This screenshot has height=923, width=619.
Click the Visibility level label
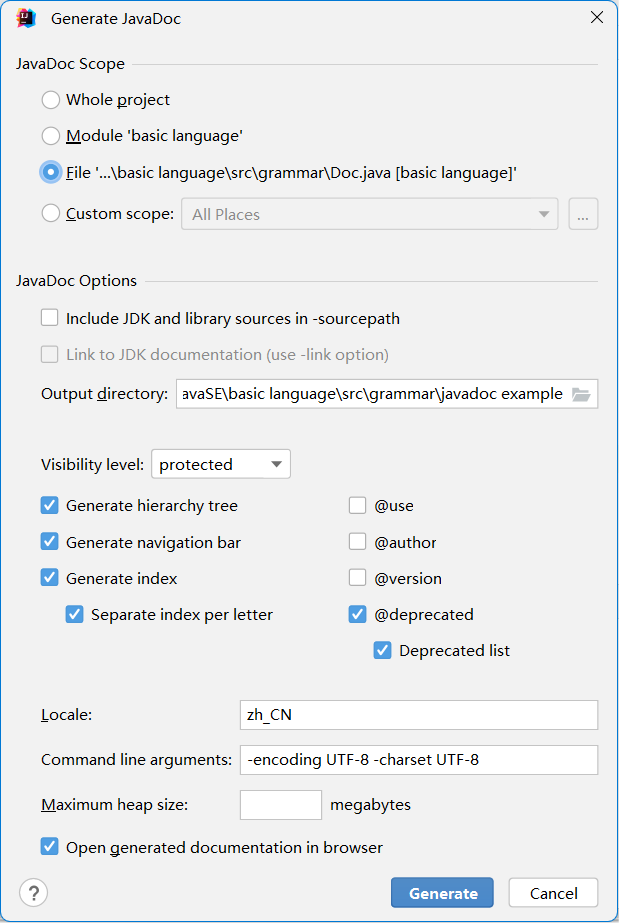(92, 464)
